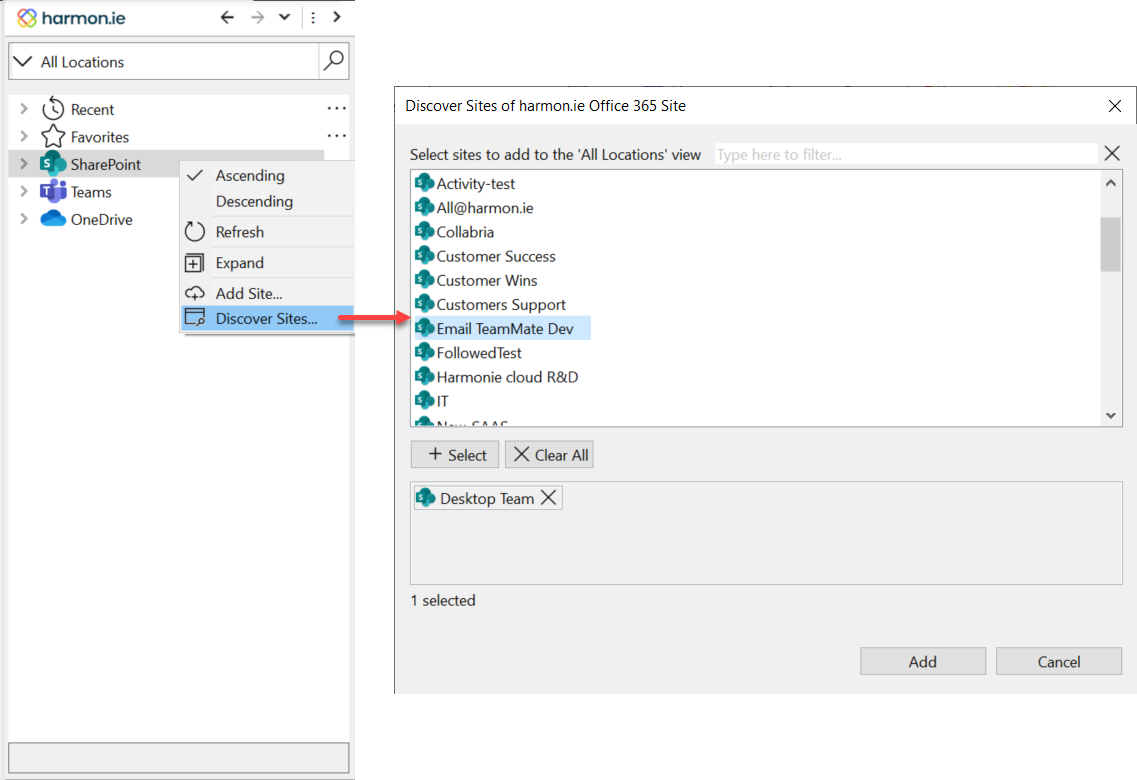The height and width of the screenshot is (780, 1137).
Task: Select the SharePoint tree item
Action: click(106, 165)
